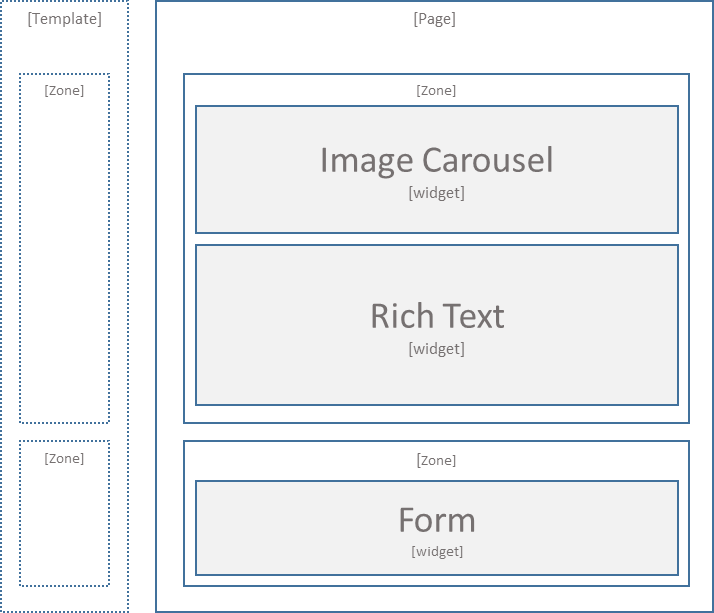Click the lower template [Zone] label
This screenshot has height=613, width=714.
[x=64, y=459]
